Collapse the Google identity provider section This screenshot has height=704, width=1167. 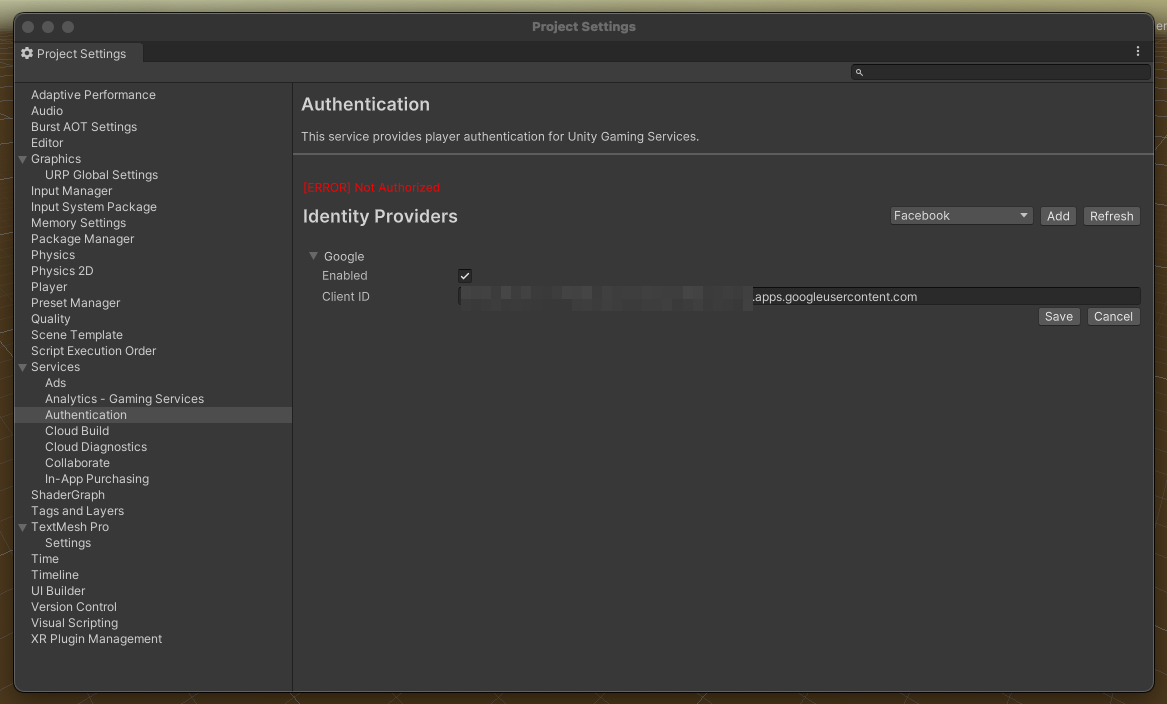pyautogui.click(x=313, y=256)
